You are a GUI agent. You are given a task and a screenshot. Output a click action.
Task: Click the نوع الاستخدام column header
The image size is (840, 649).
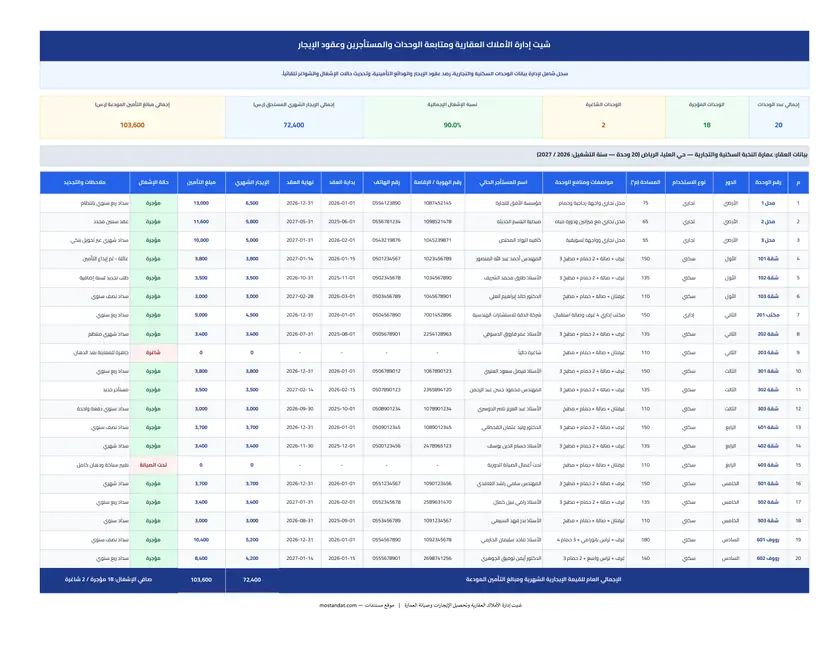[x=689, y=183]
